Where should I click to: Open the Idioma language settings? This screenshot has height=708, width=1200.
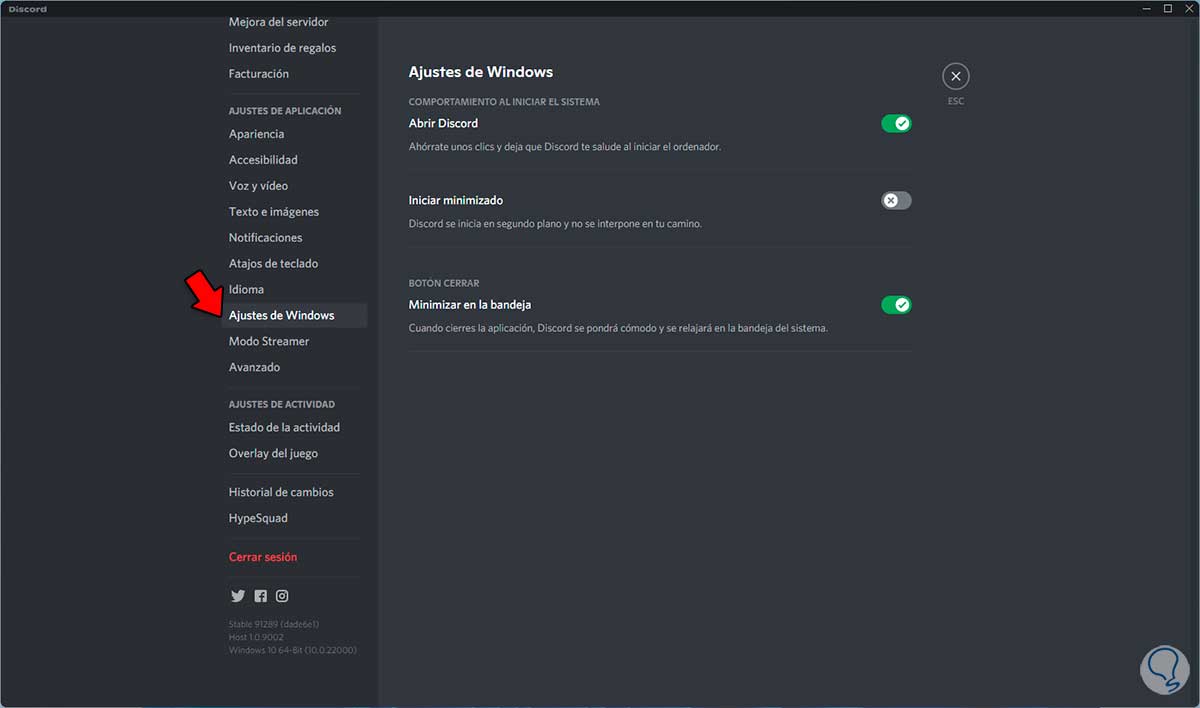246,290
